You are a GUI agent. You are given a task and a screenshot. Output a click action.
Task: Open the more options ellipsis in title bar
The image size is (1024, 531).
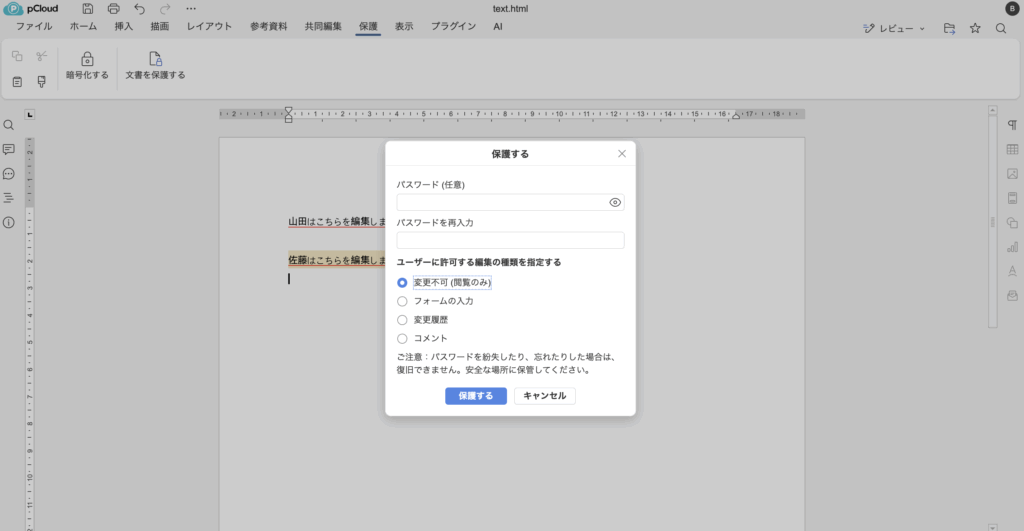(191, 8)
